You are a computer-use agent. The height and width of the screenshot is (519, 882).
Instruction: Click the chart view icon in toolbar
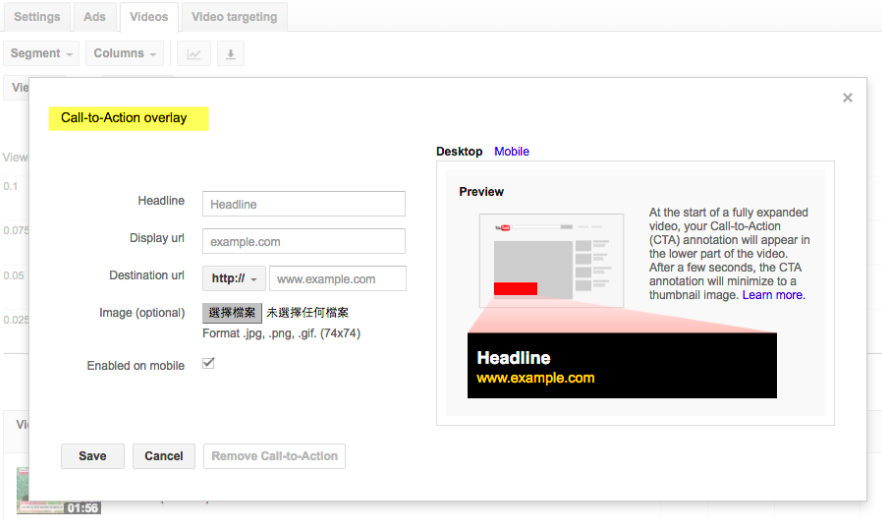194,54
